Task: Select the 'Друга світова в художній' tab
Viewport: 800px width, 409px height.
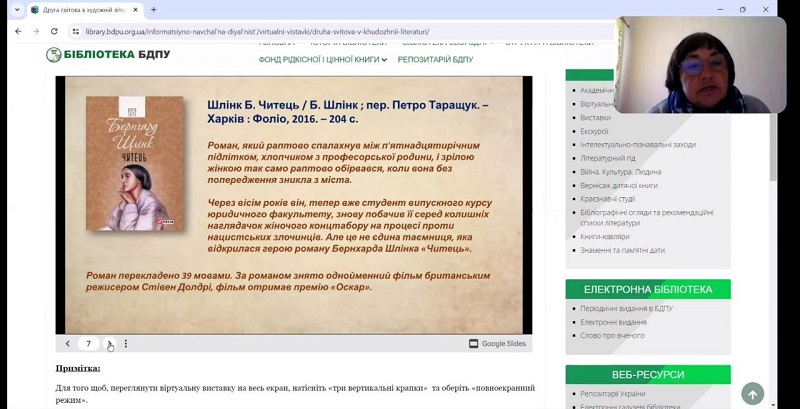Action: 85,10
